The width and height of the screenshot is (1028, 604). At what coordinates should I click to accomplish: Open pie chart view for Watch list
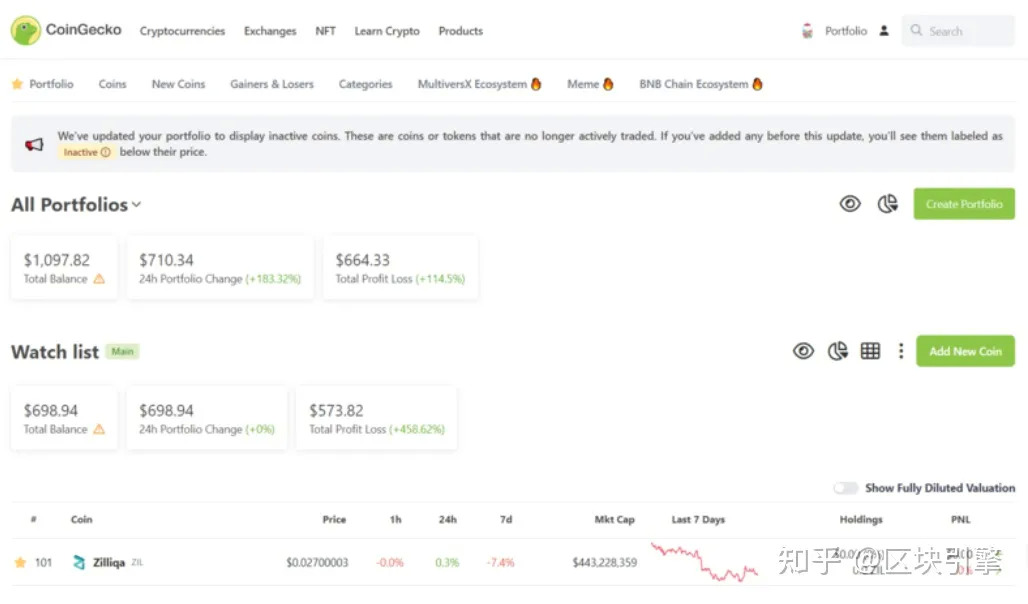point(837,351)
